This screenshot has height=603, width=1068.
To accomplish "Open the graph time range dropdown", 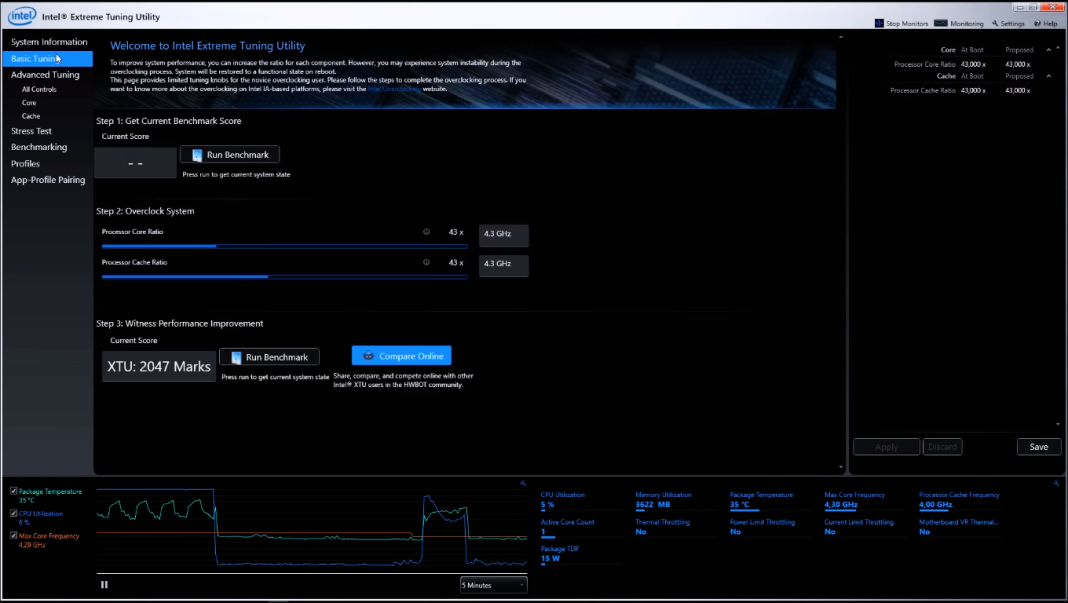I will coord(493,585).
